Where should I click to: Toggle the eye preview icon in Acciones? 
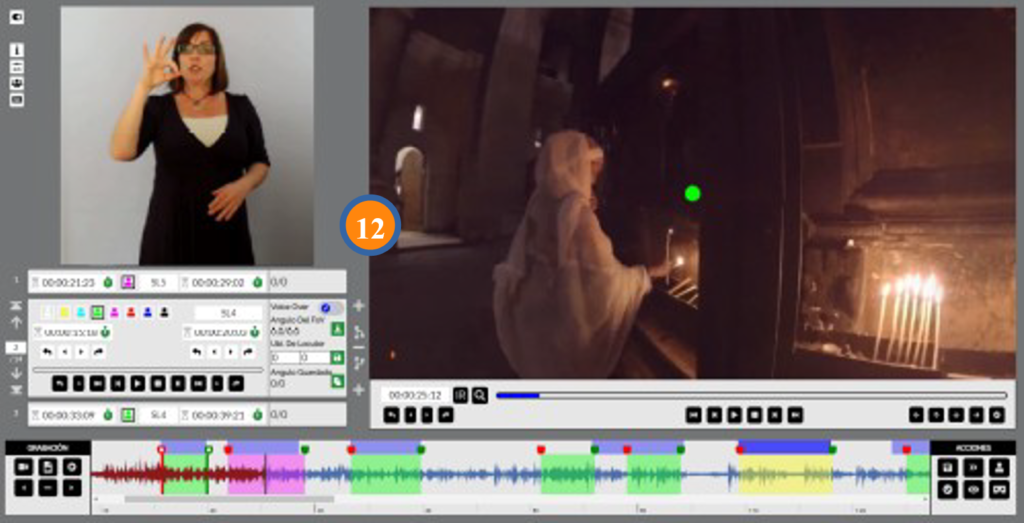pyautogui.click(x=972, y=489)
